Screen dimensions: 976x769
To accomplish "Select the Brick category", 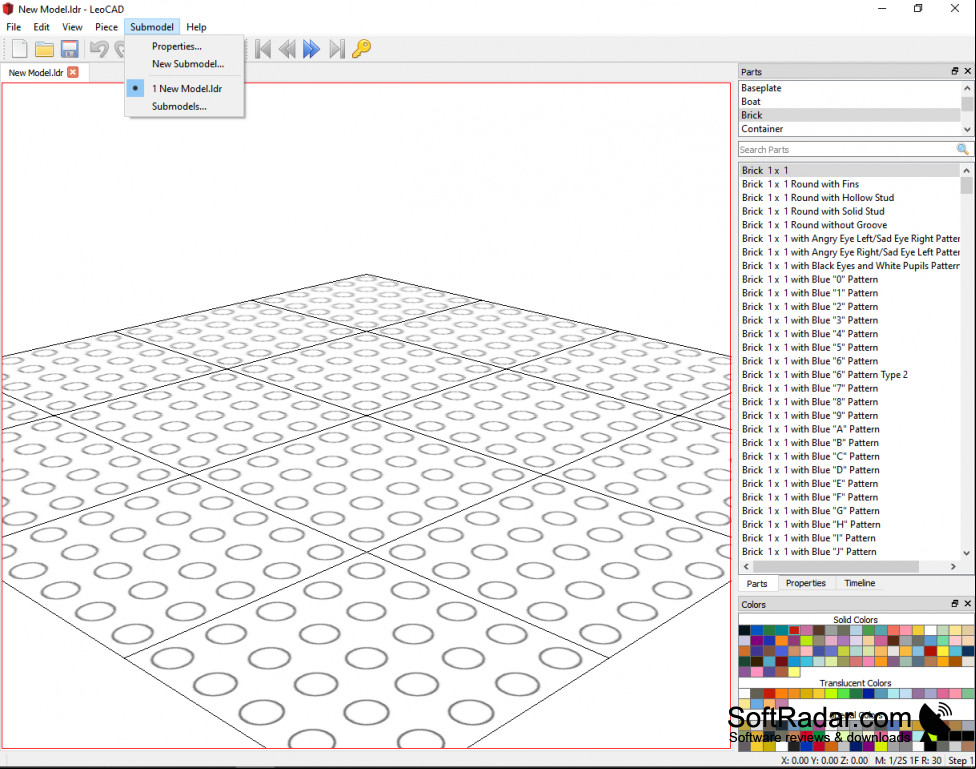I will [850, 115].
